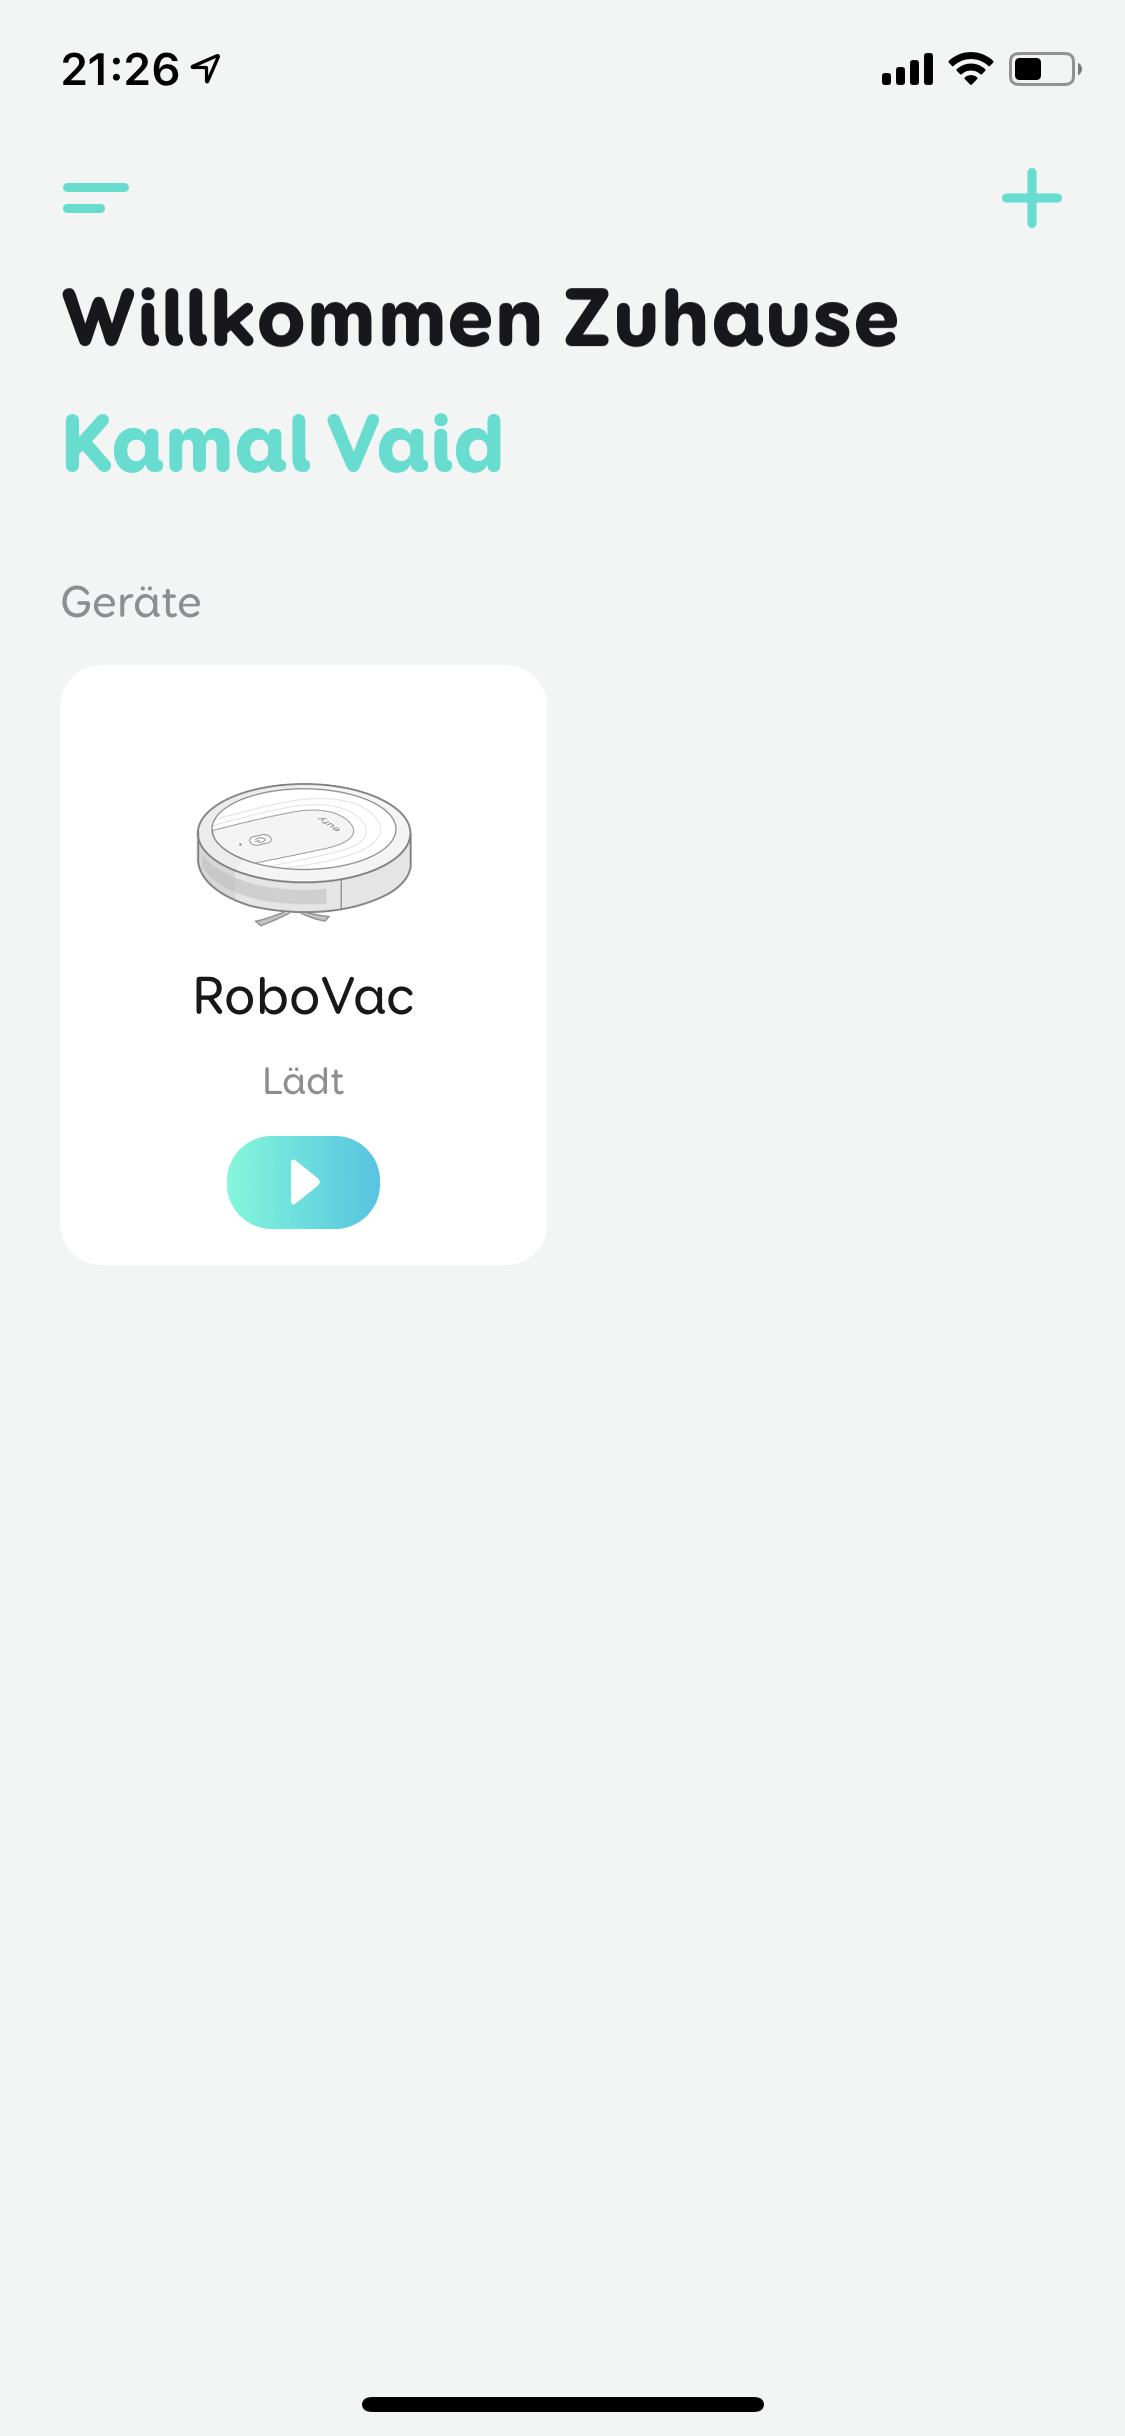The height and width of the screenshot is (2436, 1125).
Task: Open the hamburger side menu
Action: [x=96, y=198]
